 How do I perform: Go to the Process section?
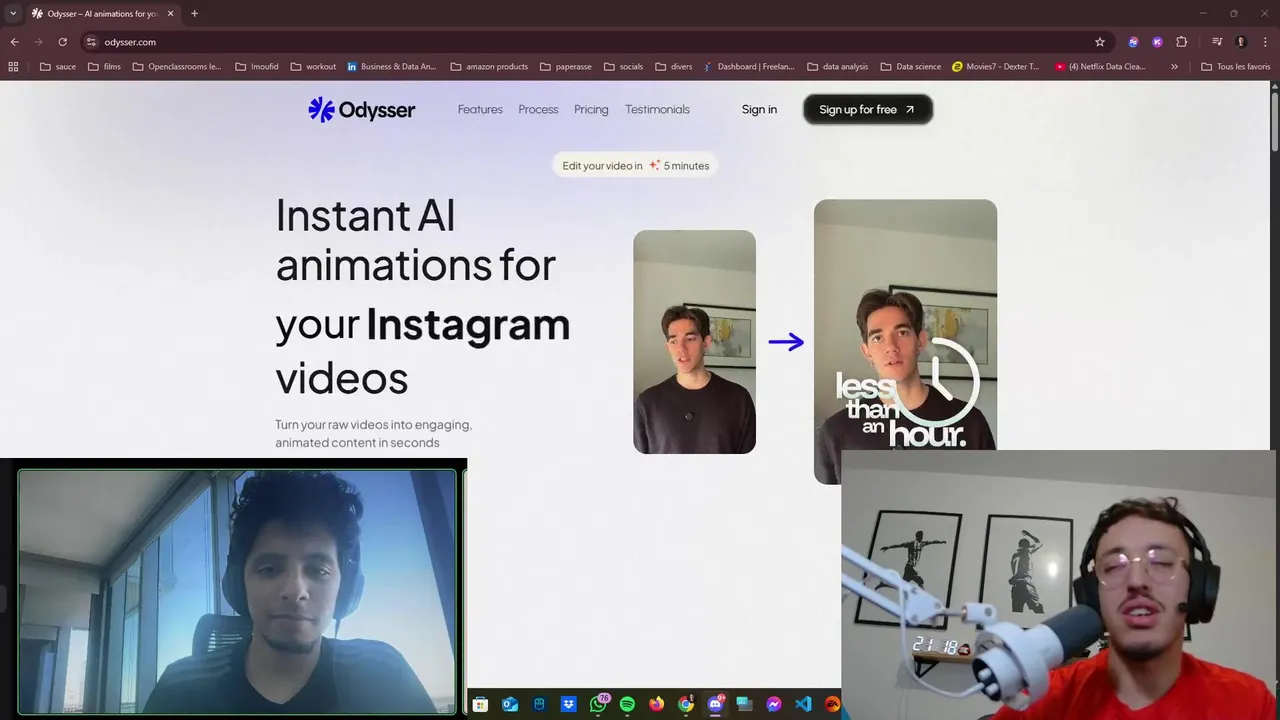coord(538,109)
